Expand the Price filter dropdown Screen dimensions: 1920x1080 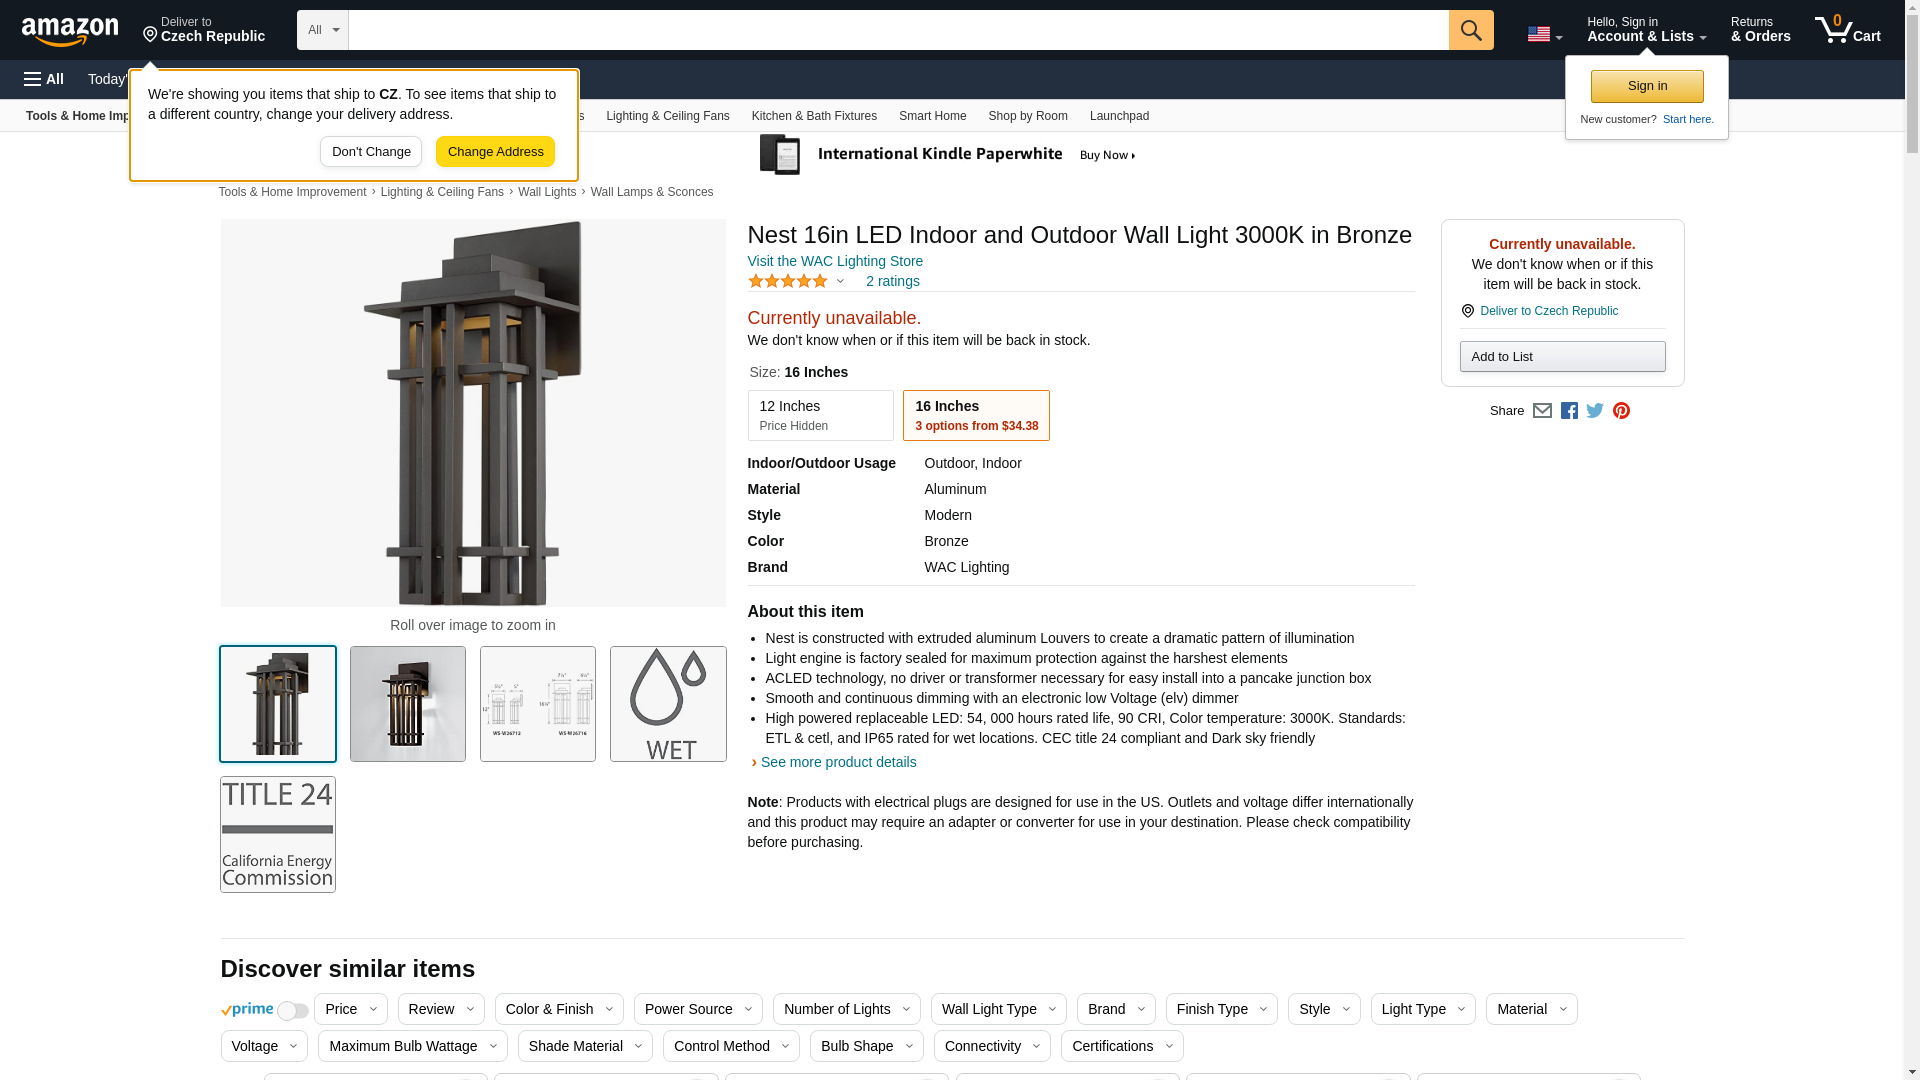[x=350, y=1009]
